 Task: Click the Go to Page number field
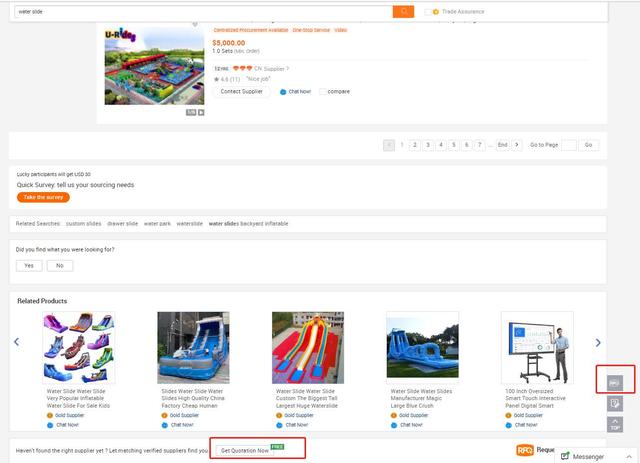click(569, 145)
